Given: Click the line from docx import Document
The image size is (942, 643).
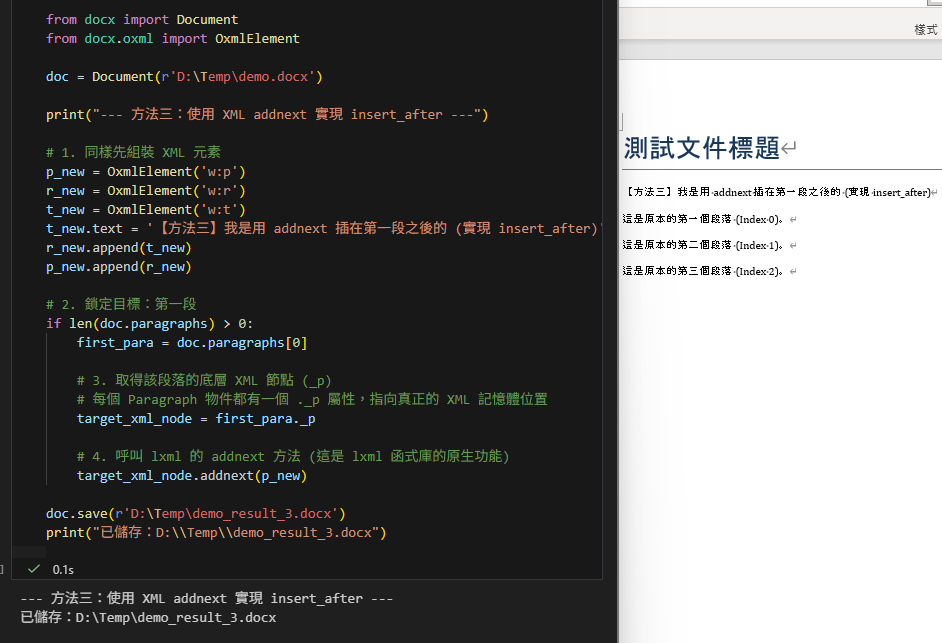Looking at the screenshot, I should (x=140, y=19).
